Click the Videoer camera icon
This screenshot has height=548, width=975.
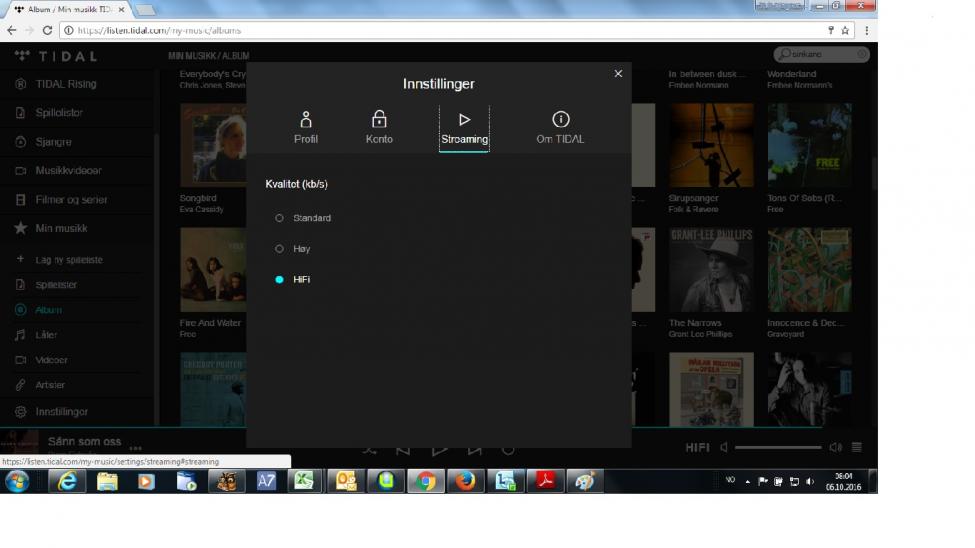(21, 360)
